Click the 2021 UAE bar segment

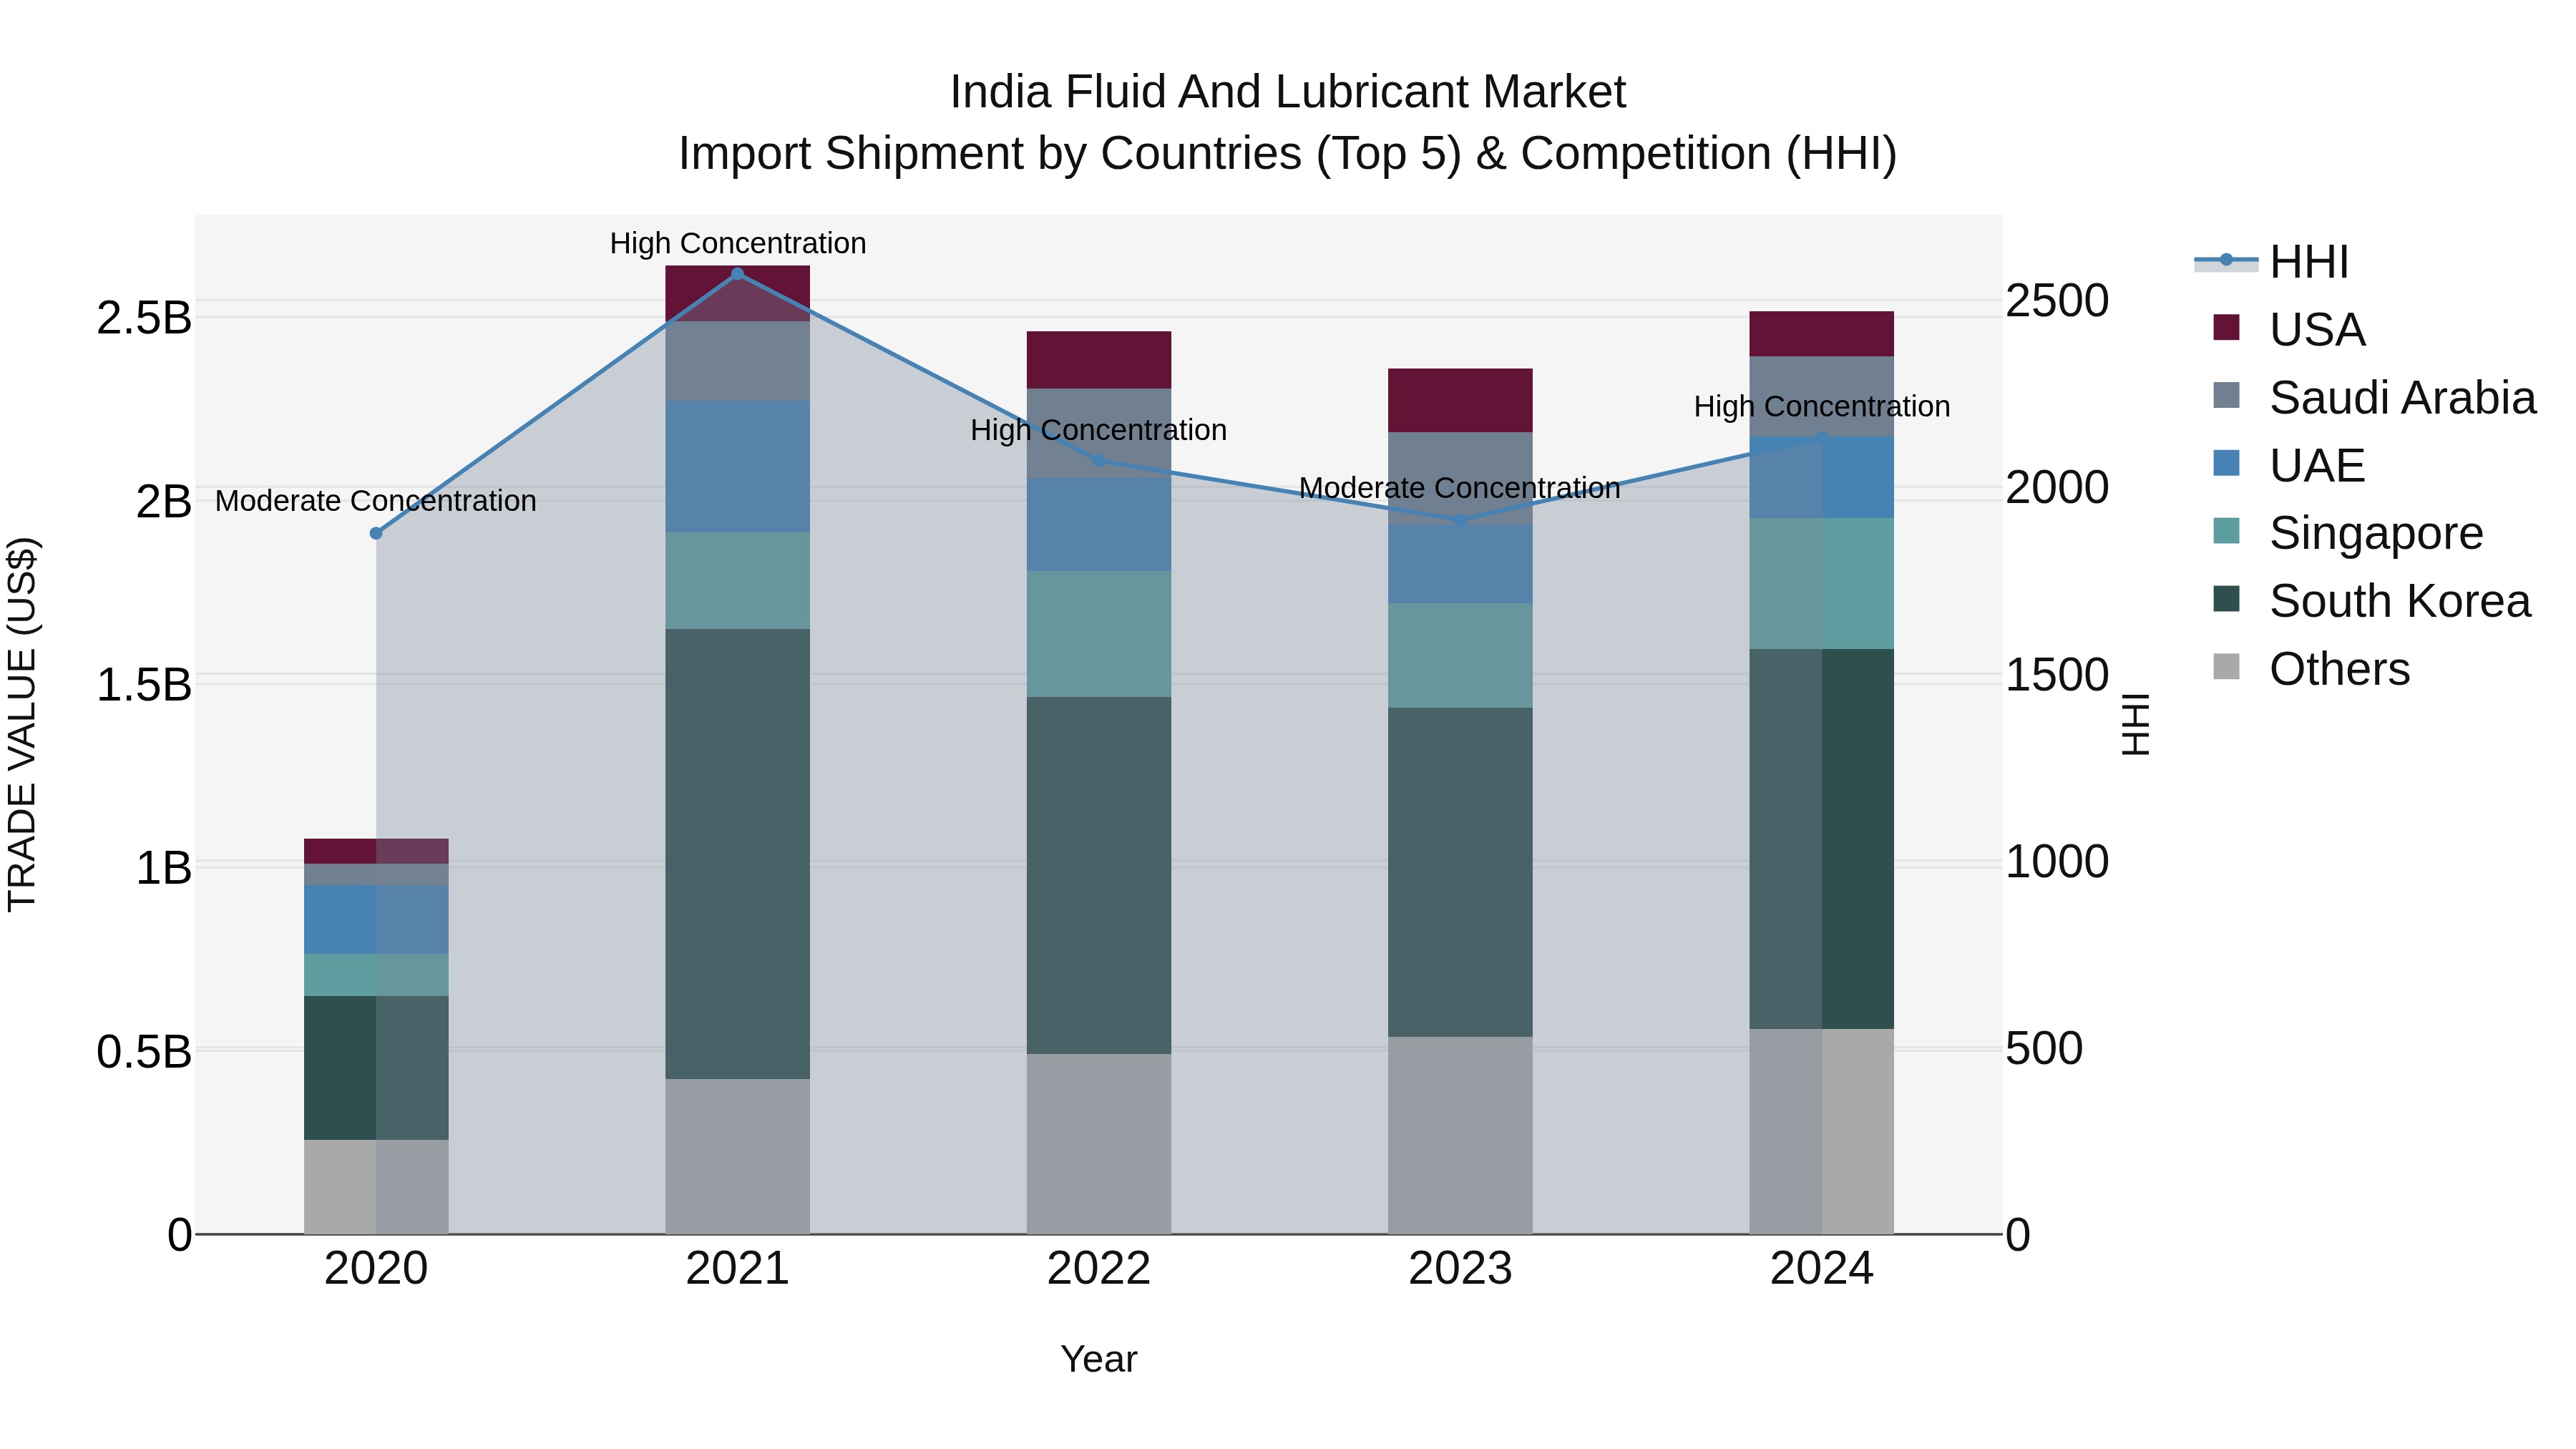[x=738, y=467]
